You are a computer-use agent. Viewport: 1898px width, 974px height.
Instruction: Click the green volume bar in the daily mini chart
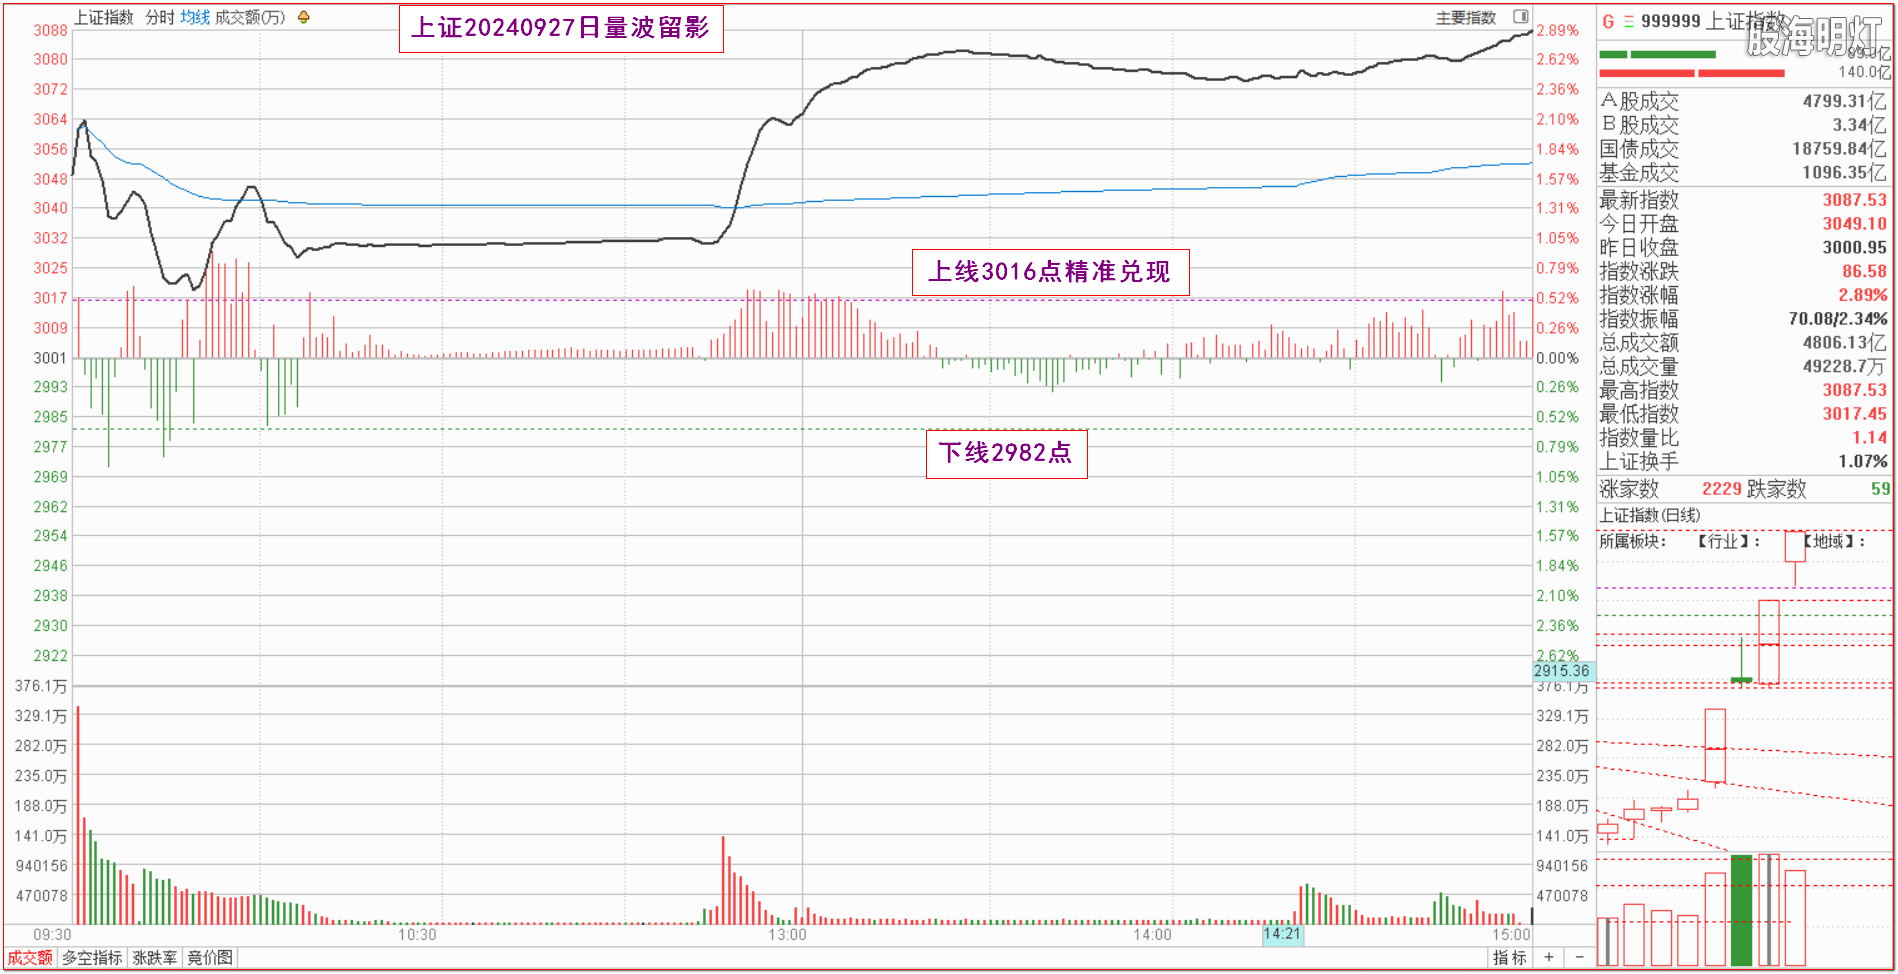pyautogui.click(x=1741, y=910)
